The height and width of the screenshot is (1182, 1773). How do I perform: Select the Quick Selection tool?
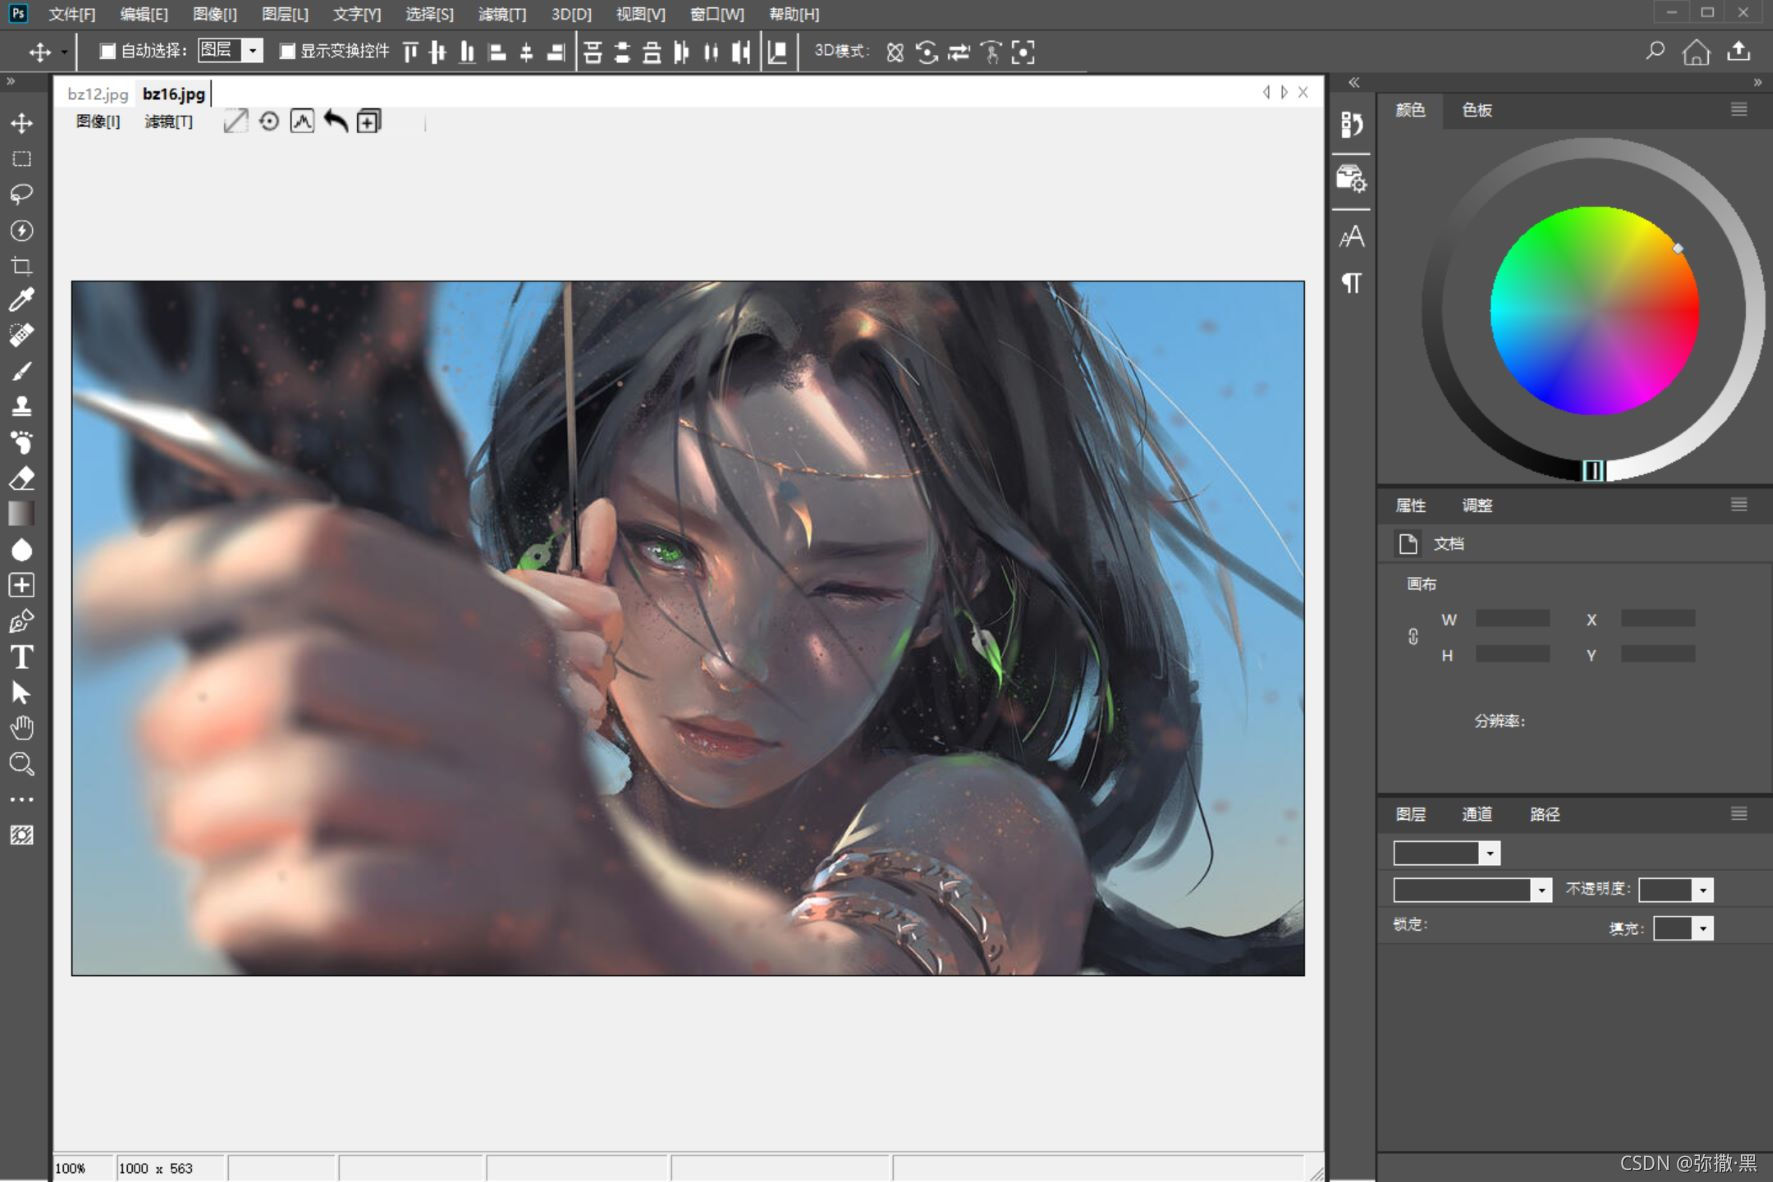point(21,230)
